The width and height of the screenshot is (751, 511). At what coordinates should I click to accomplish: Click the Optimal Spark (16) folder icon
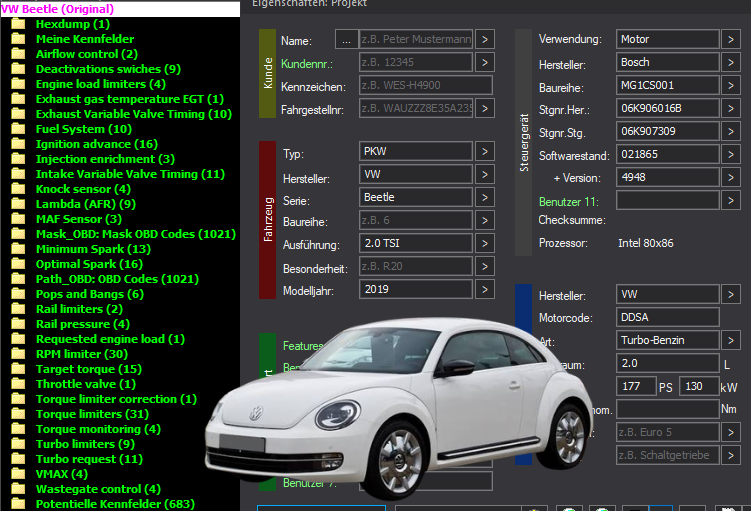coord(18,264)
